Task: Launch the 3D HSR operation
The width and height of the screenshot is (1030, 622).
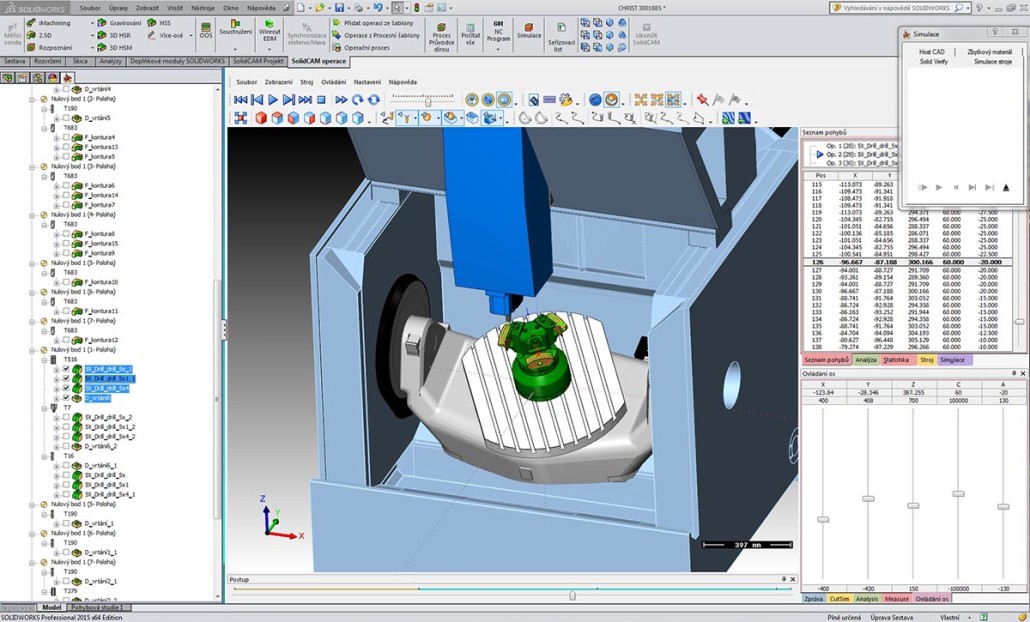Action: click(114, 35)
